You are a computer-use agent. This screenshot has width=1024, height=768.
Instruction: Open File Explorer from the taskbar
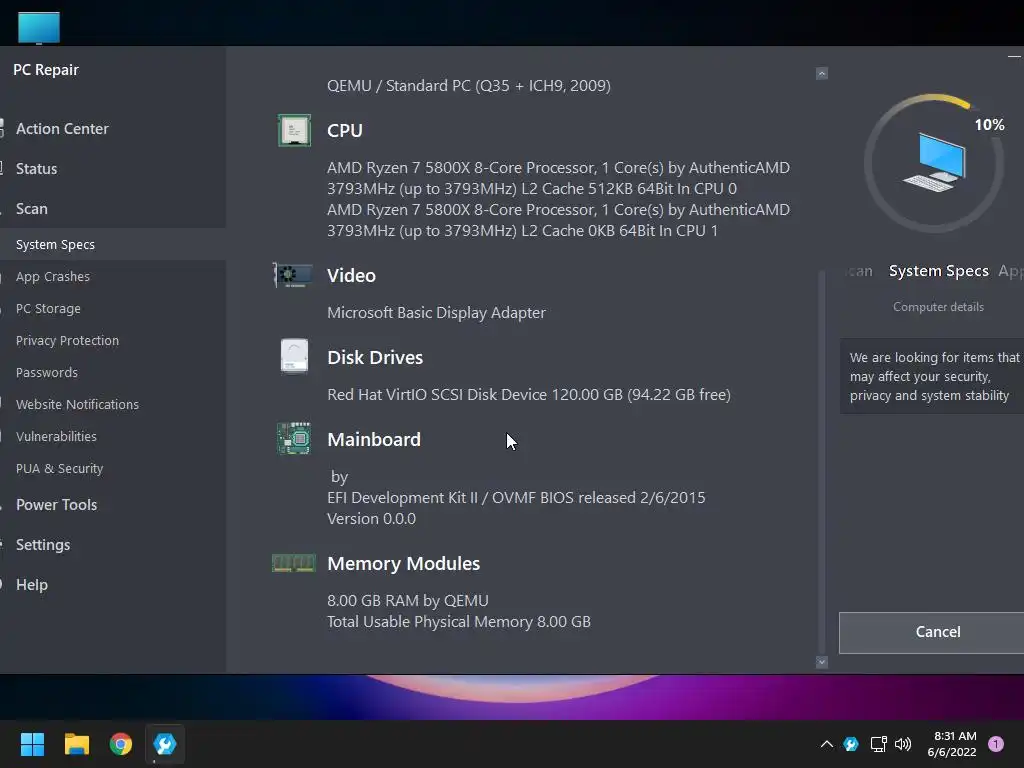(76, 744)
